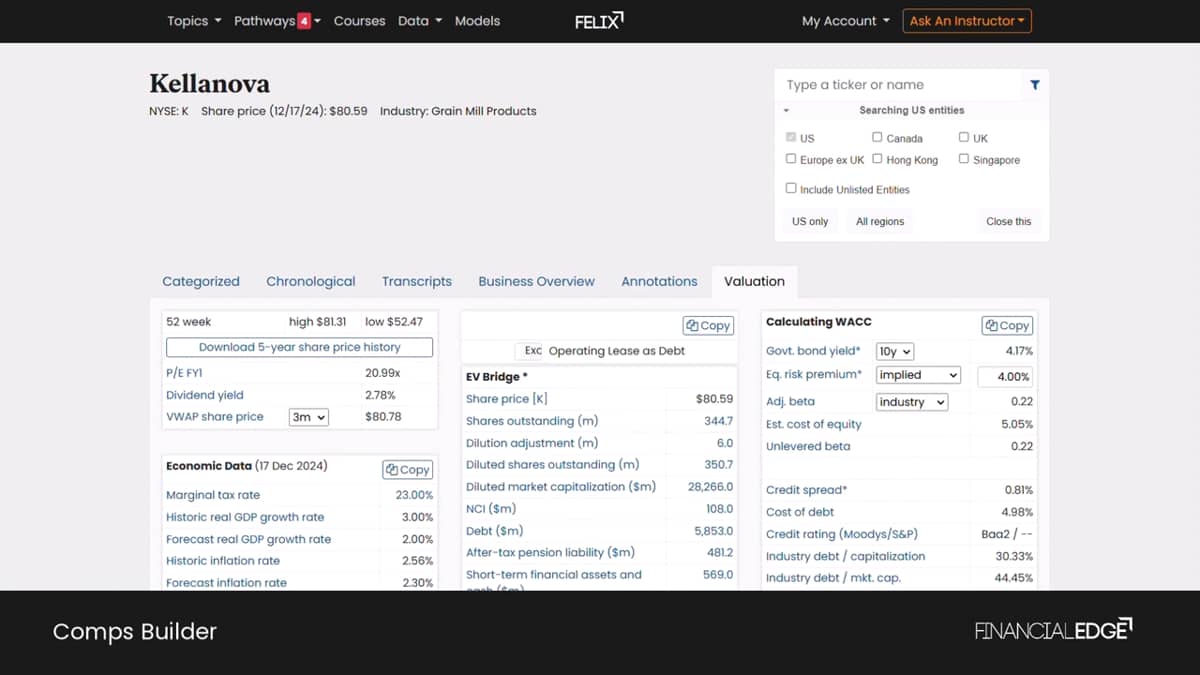The width and height of the screenshot is (1200, 675).
Task: Select the Valuation tab
Action: point(754,282)
